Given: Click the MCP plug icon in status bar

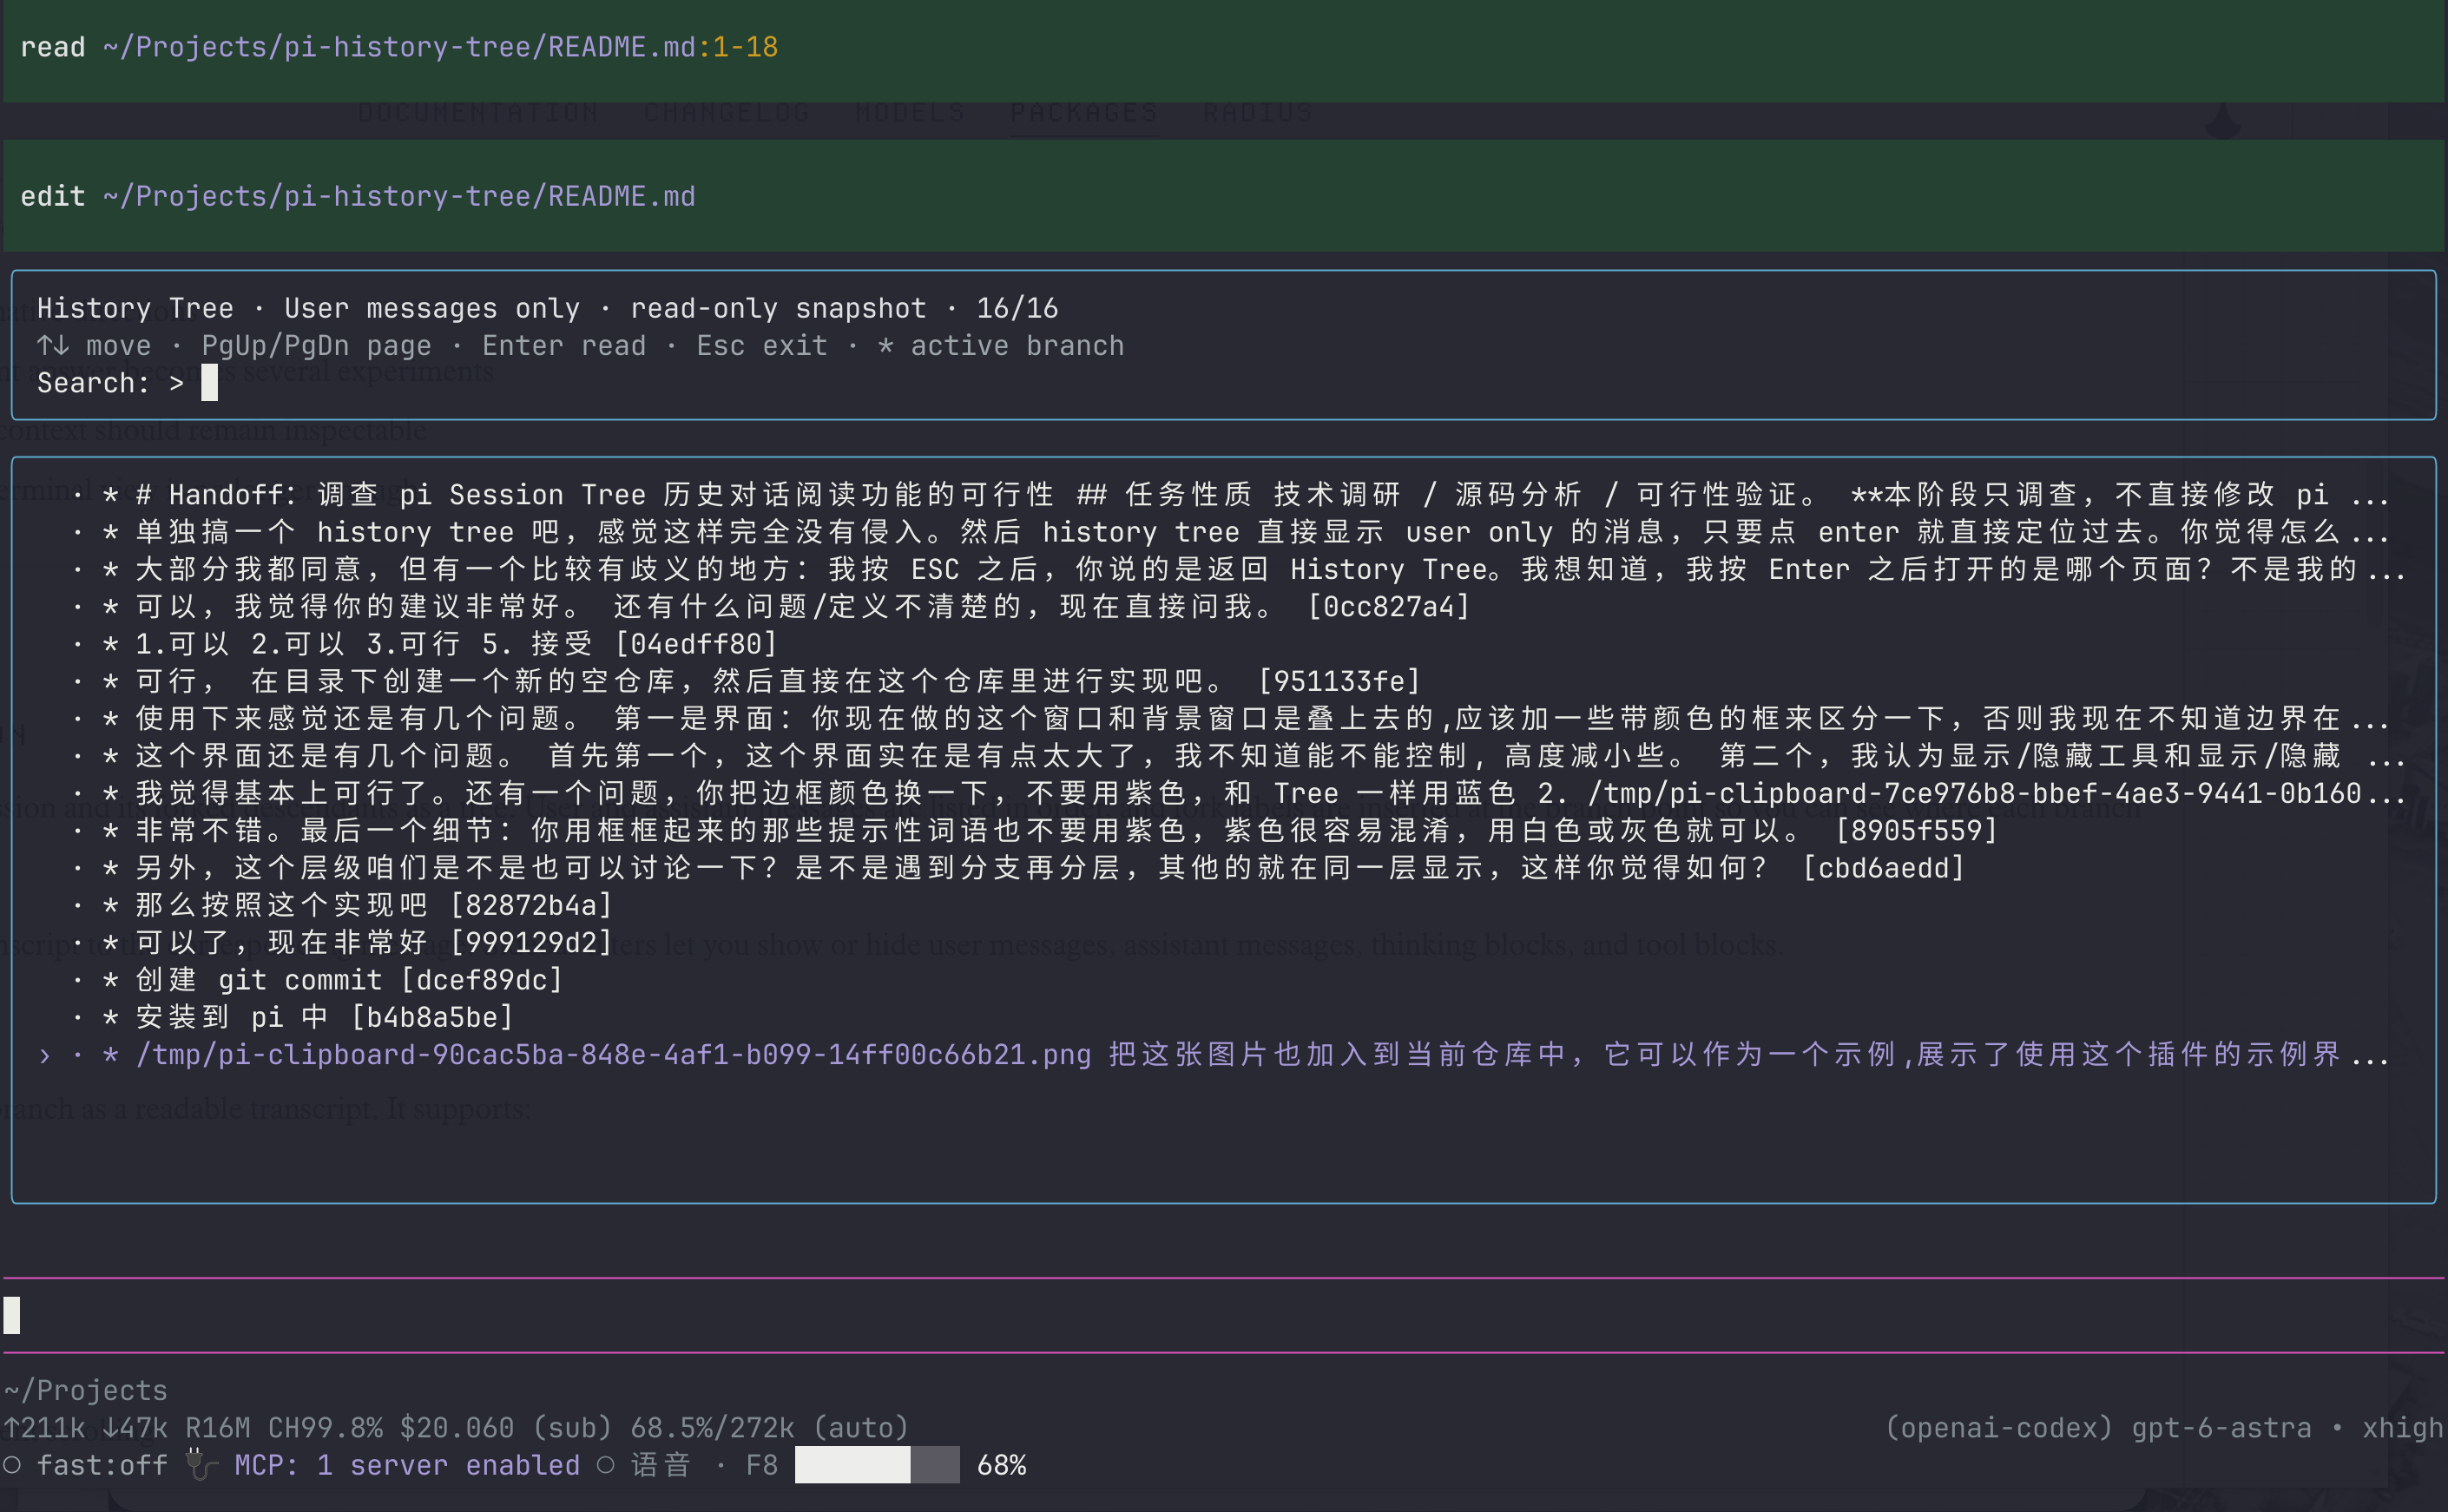Looking at the screenshot, I should click(x=202, y=1465).
